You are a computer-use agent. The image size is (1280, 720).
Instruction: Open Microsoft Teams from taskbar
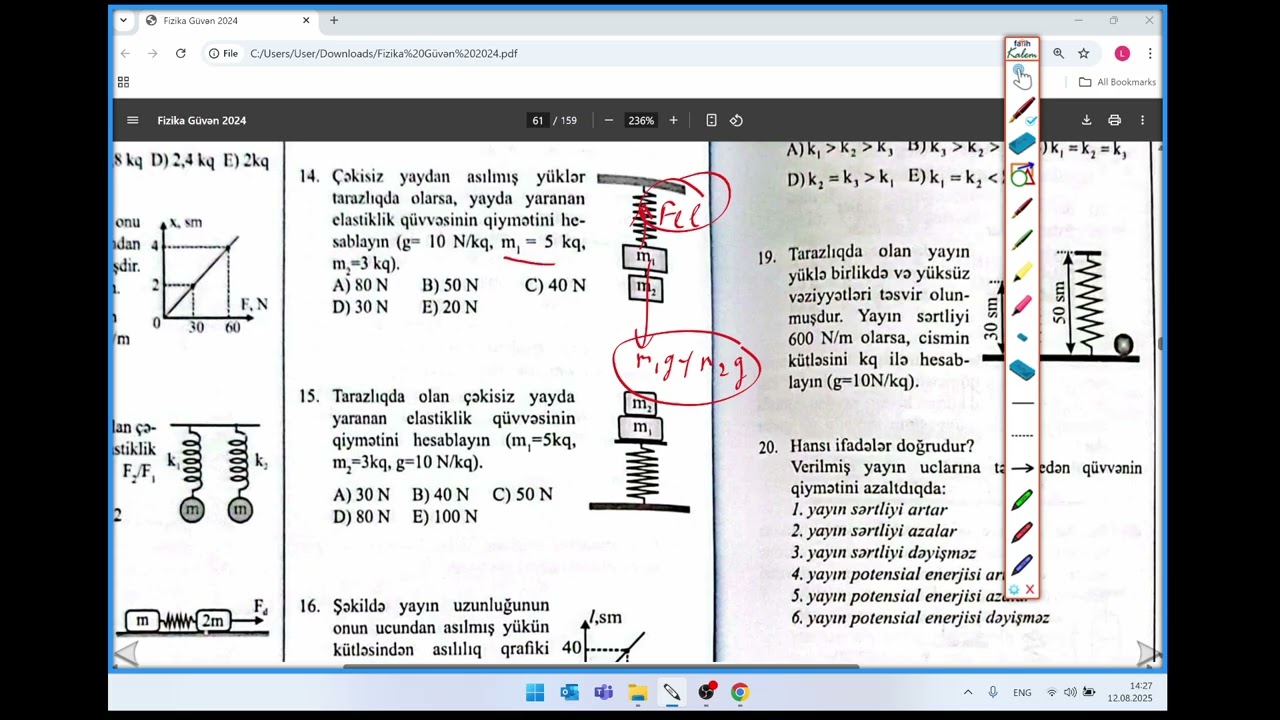[603, 692]
